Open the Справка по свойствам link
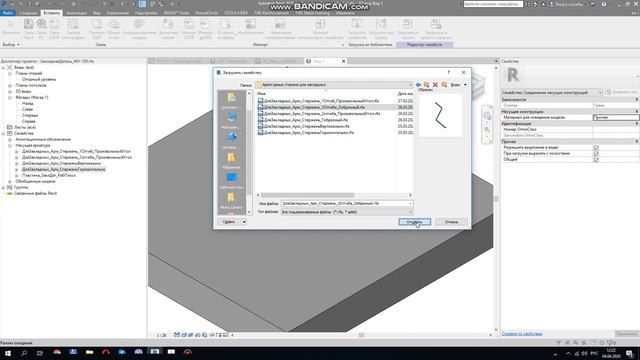Image resolution: width=640 pixels, height=360 pixels. pos(522,333)
